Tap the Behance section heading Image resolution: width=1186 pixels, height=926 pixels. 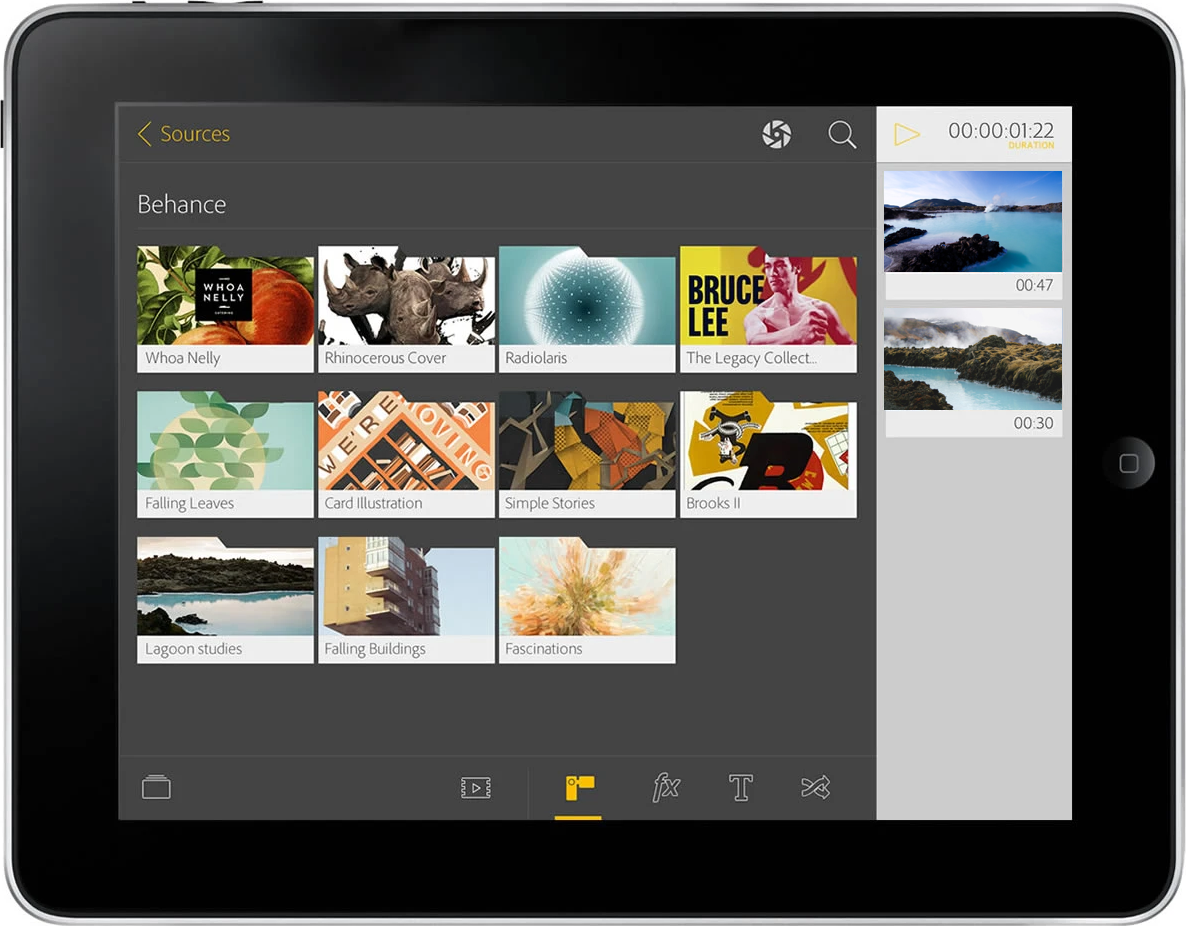click(x=182, y=204)
